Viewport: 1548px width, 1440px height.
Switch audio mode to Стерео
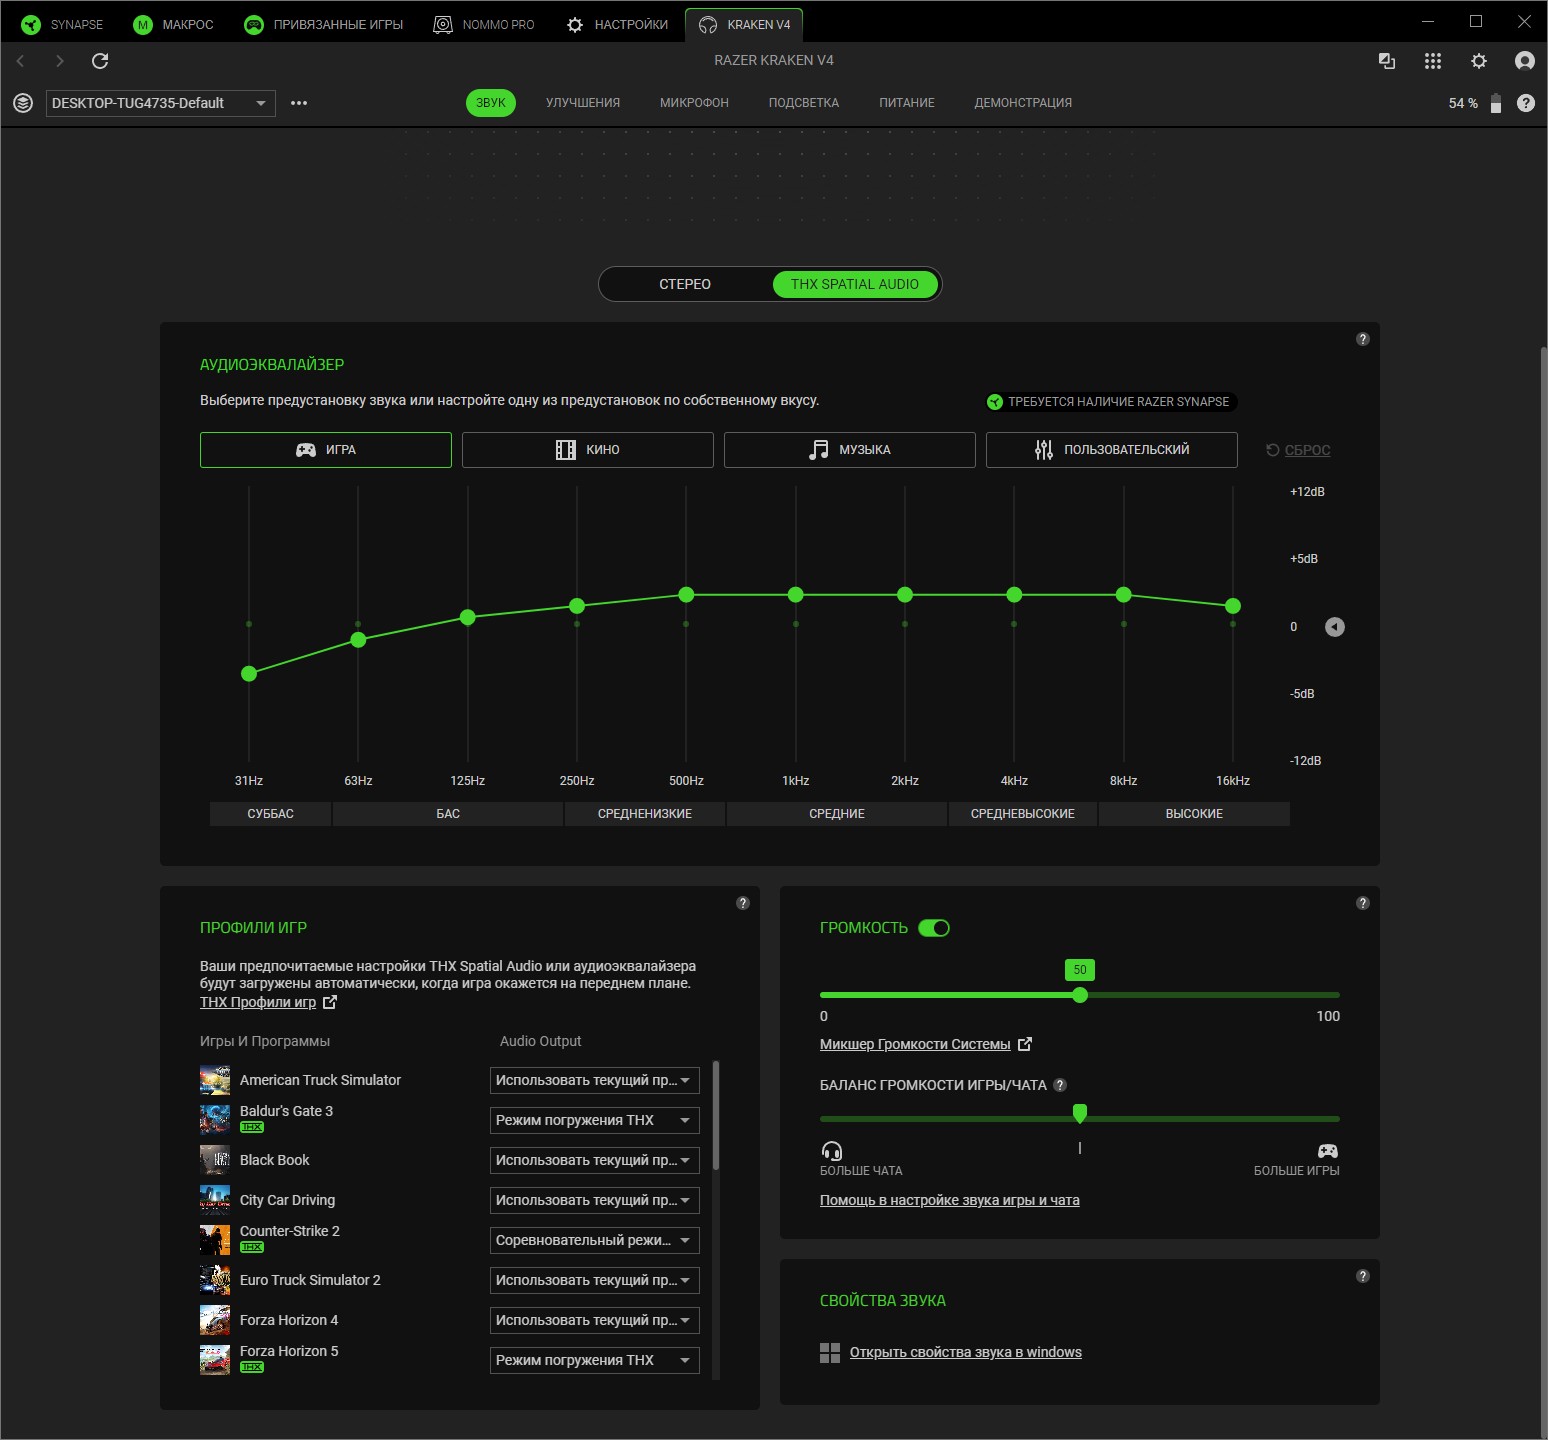click(685, 284)
